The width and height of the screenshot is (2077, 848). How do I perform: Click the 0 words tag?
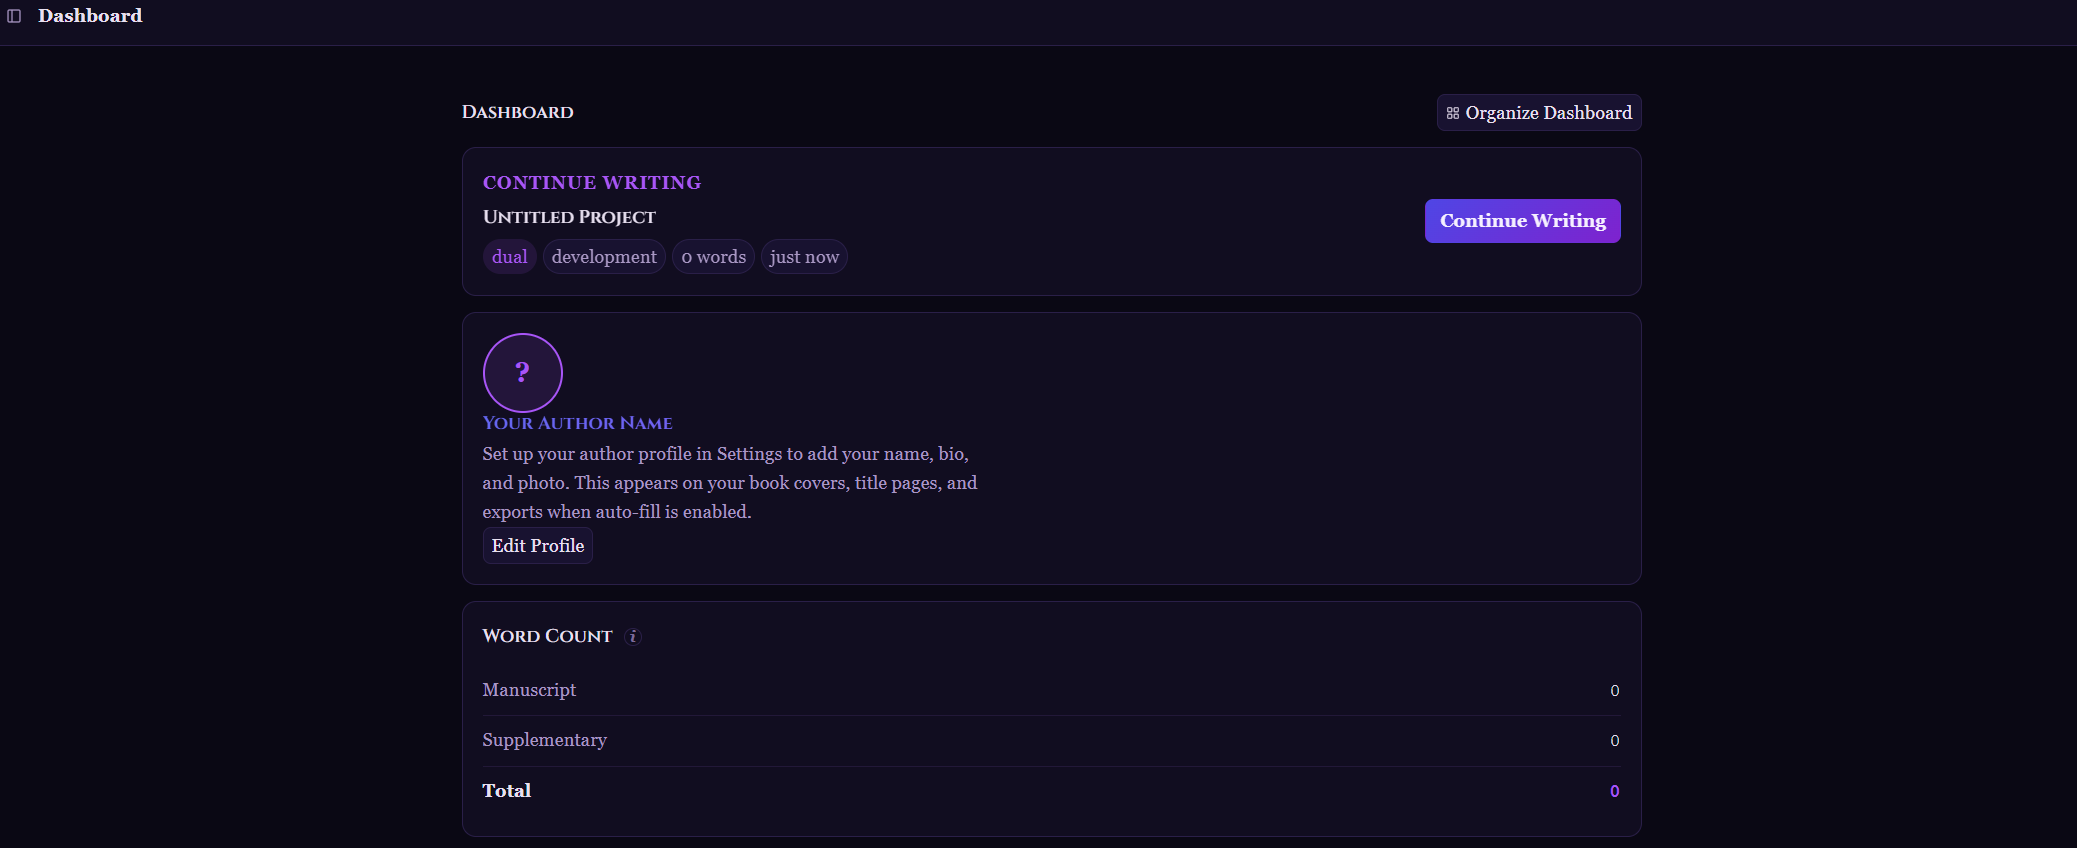tap(714, 257)
